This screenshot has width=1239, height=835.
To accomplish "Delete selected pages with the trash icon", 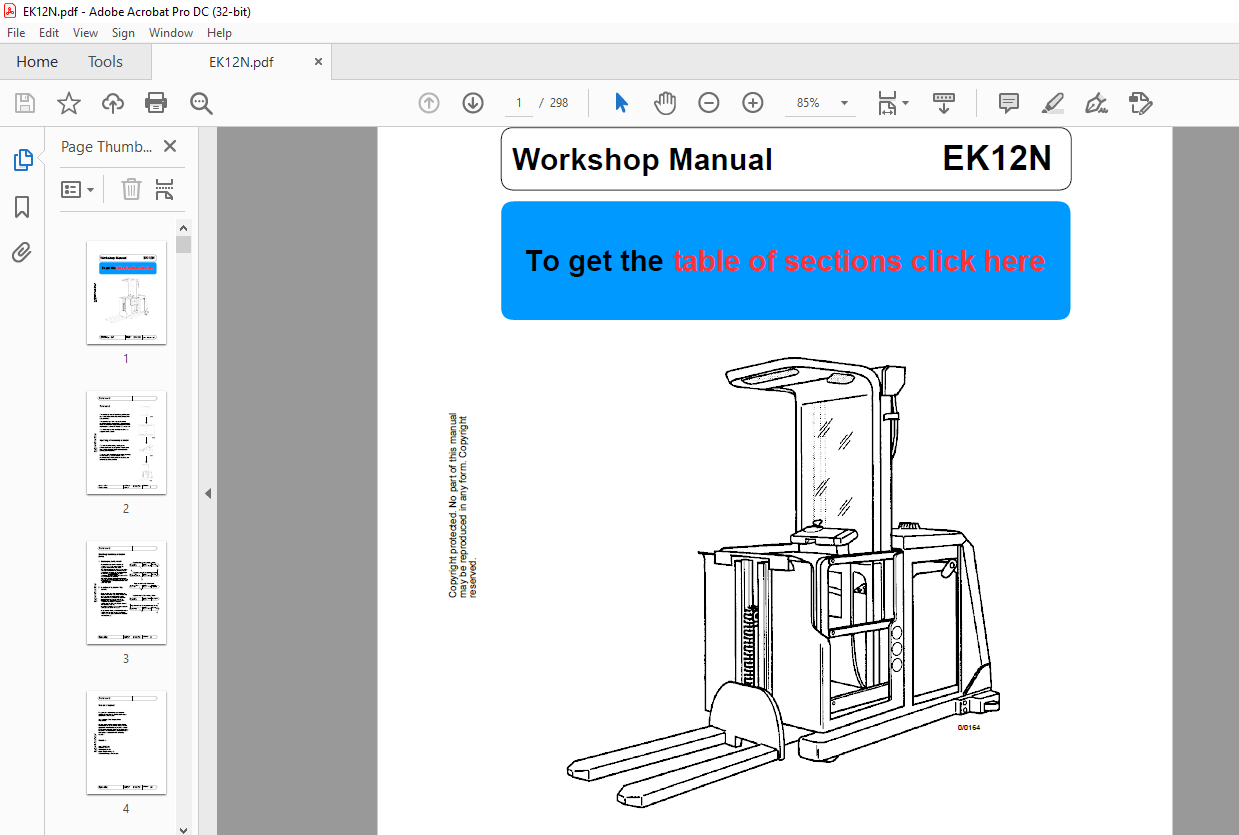I will coord(131,189).
